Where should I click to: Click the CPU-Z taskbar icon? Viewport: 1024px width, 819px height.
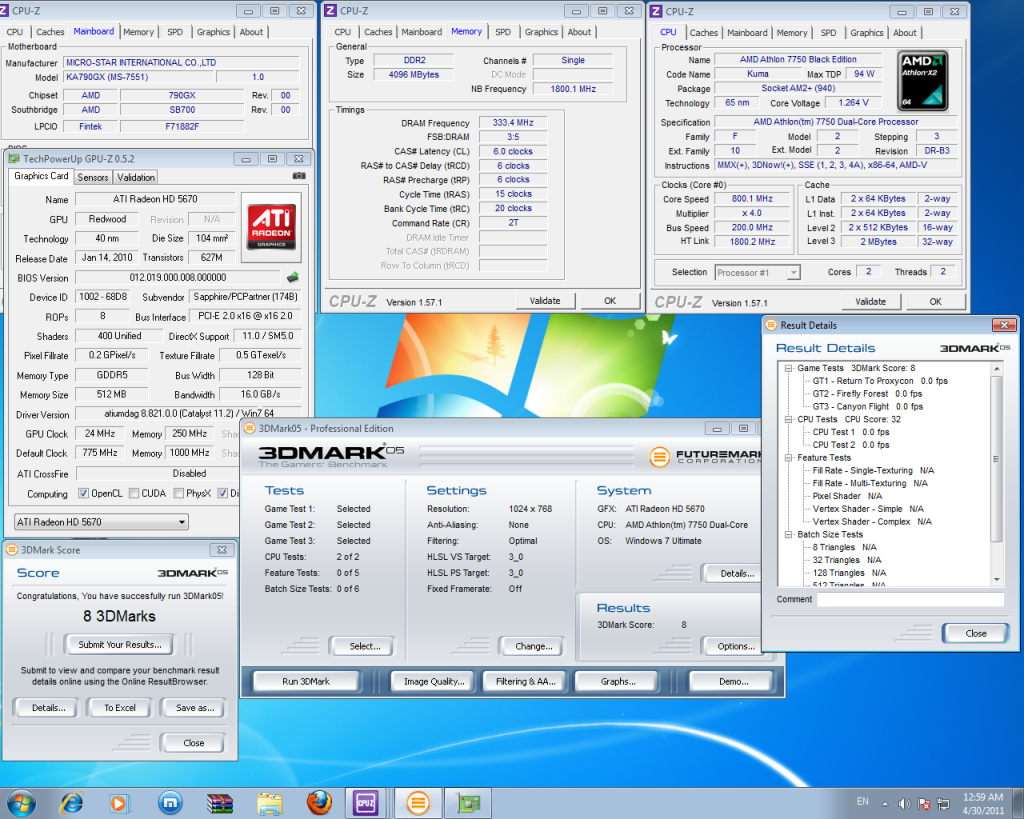365,802
